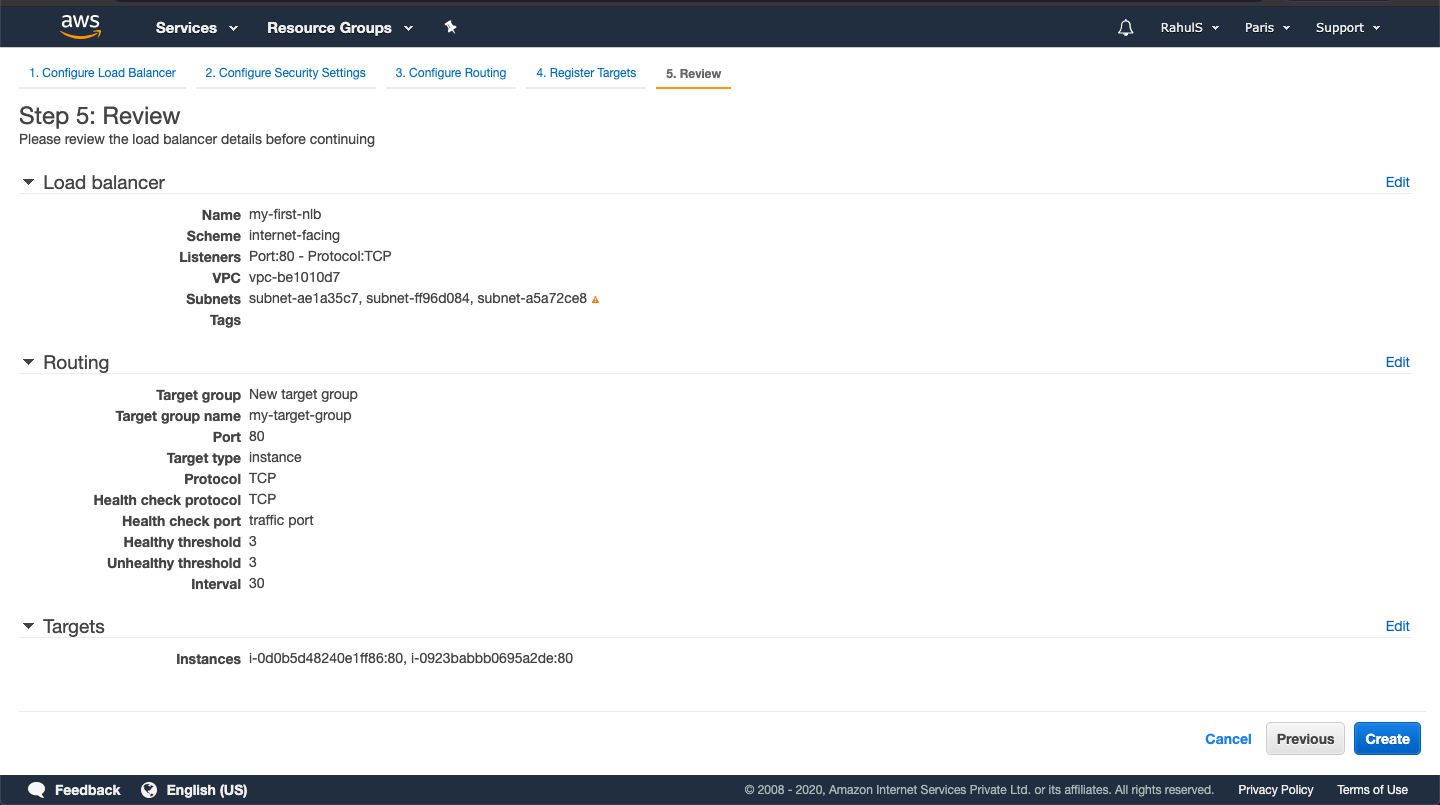Screen dimensions: 1440x805
Task: Open the Resource Groups dropdown
Action: (340, 27)
